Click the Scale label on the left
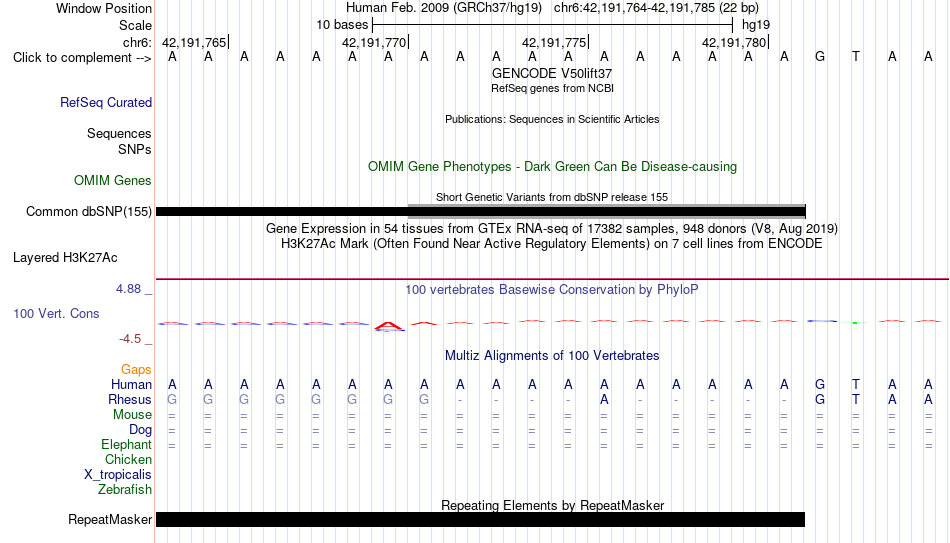Image resolution: width=950 pixels, height=543 pixels. tap(135, 25)
